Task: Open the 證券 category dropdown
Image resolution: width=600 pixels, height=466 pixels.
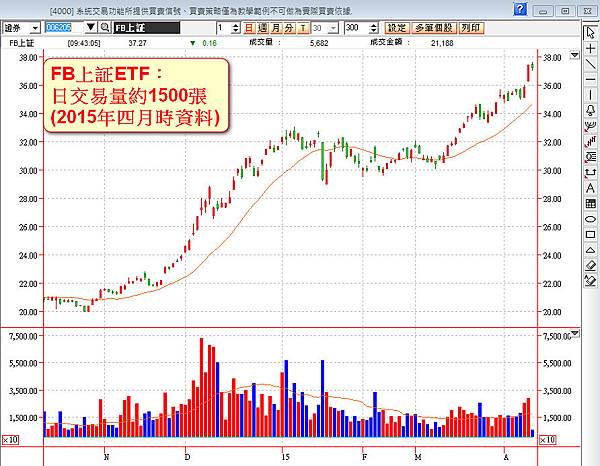Action: (x=35, y=28)
